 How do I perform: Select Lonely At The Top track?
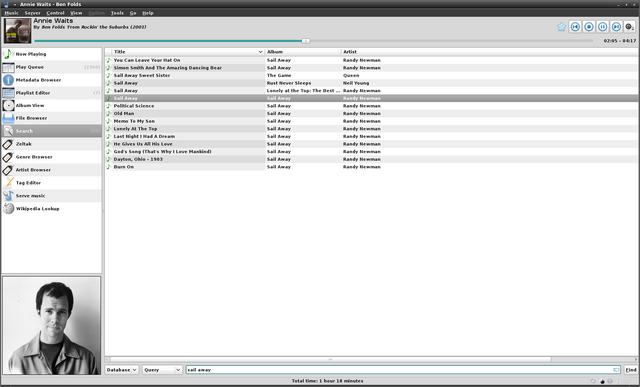[x=135, y=129]
